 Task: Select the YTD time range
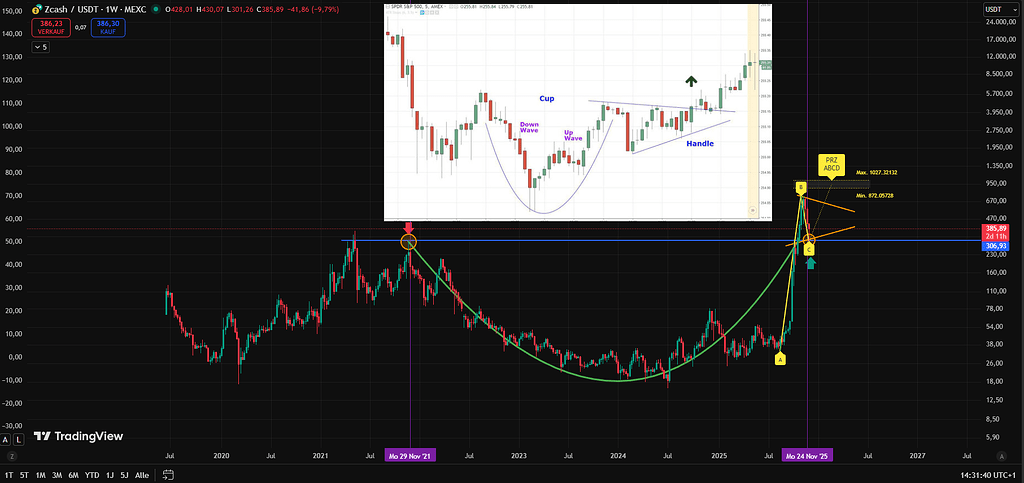91,475
